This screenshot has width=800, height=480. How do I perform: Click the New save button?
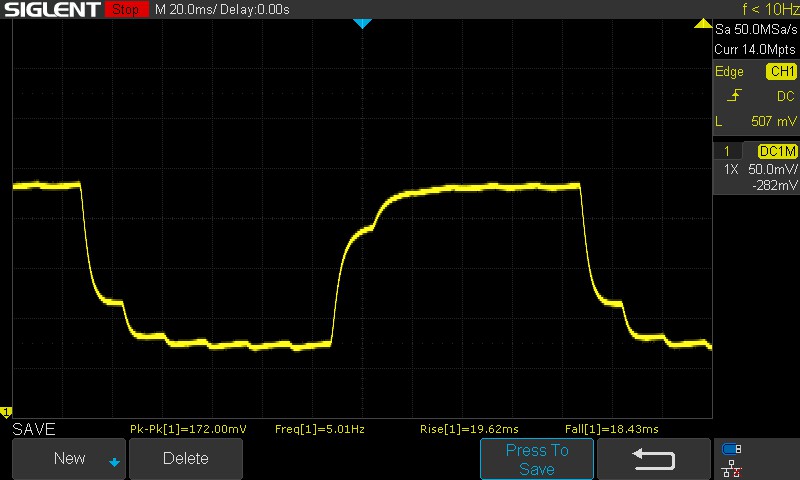(69, 459)
